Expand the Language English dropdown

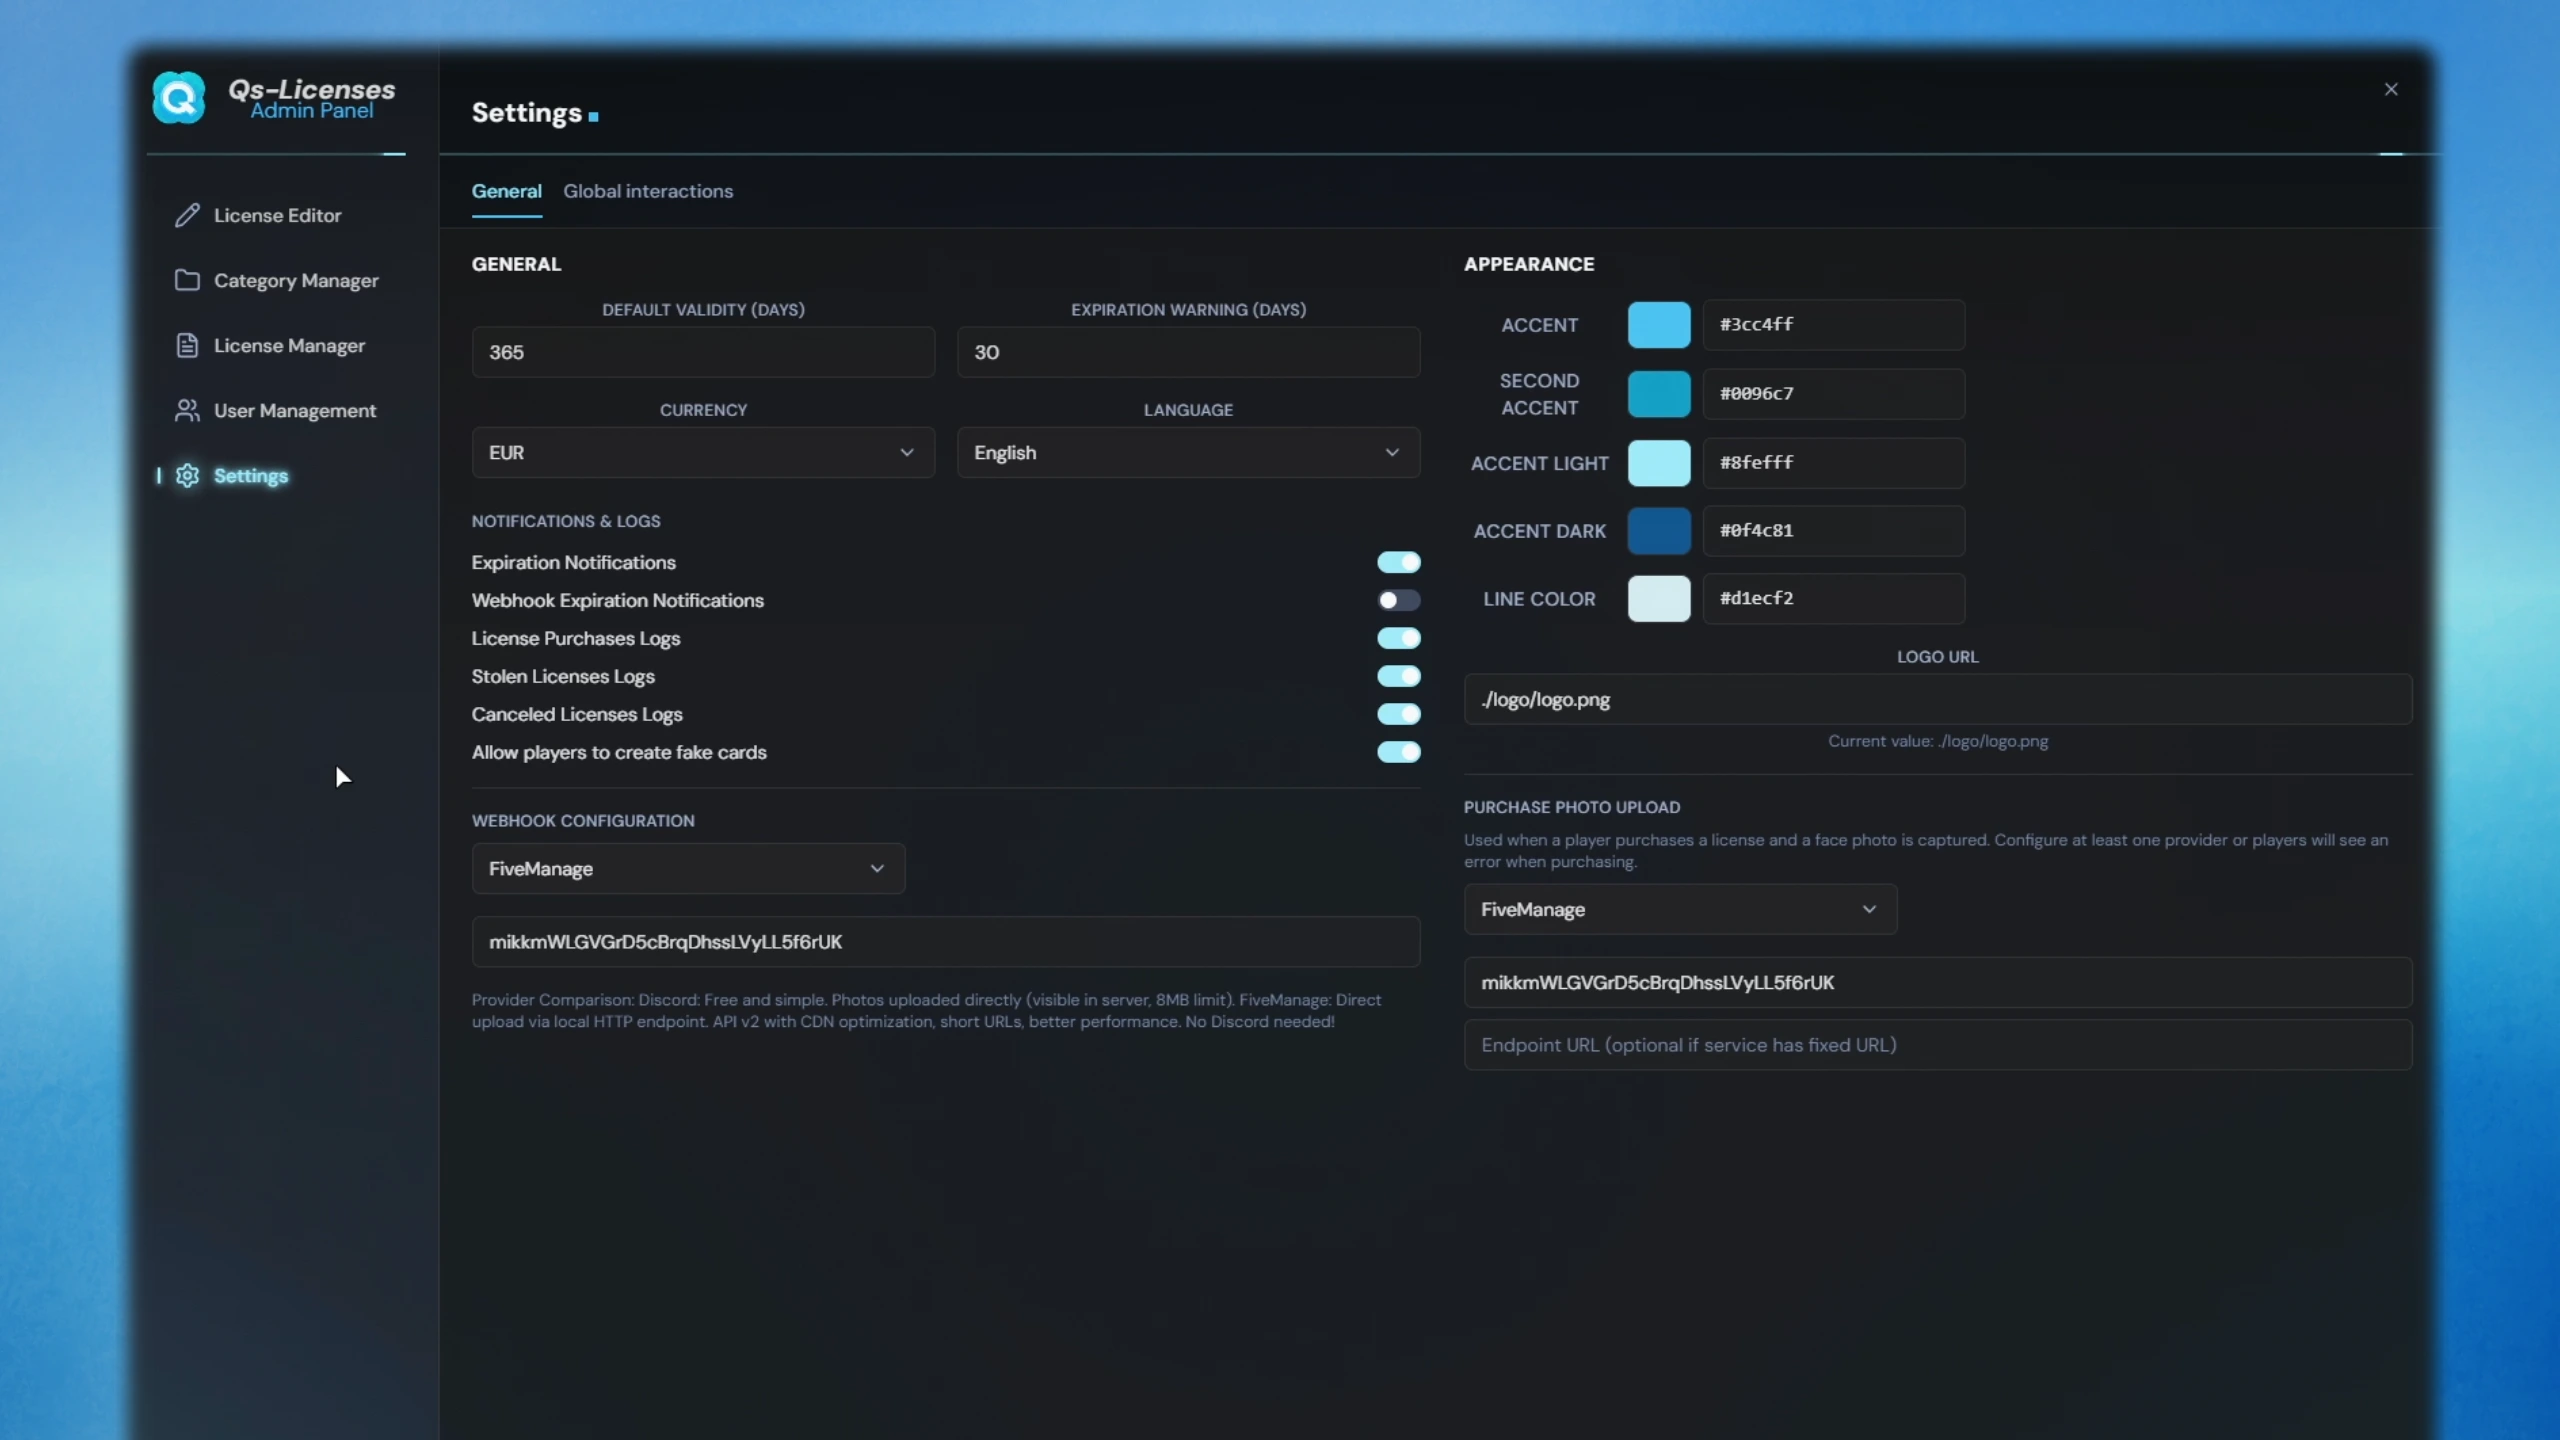click(x=1188, y=452)
